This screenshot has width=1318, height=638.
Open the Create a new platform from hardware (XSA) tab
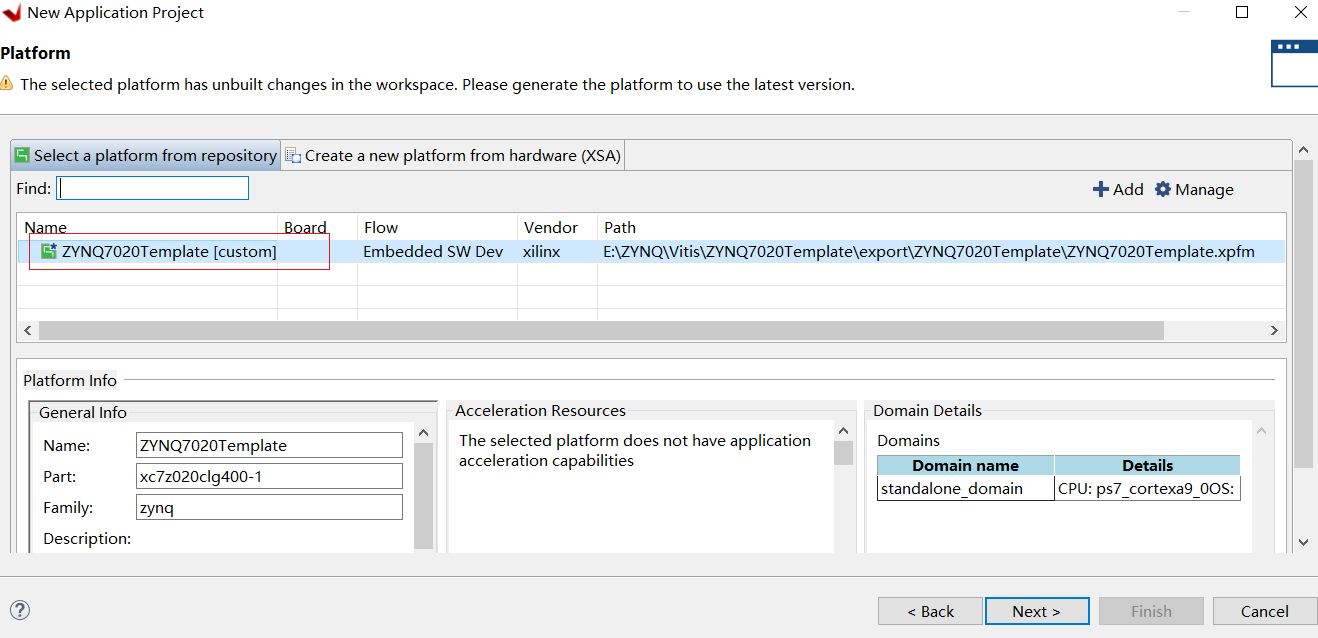(453, 155)
